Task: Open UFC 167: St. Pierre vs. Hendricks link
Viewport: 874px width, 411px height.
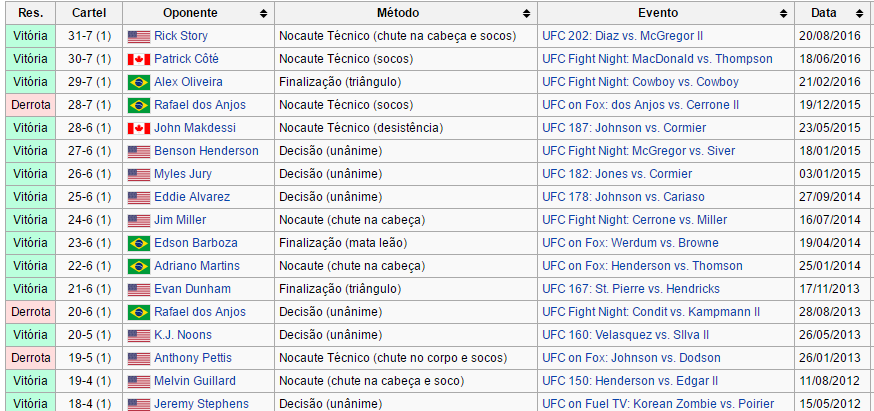Action: point(631,289)
